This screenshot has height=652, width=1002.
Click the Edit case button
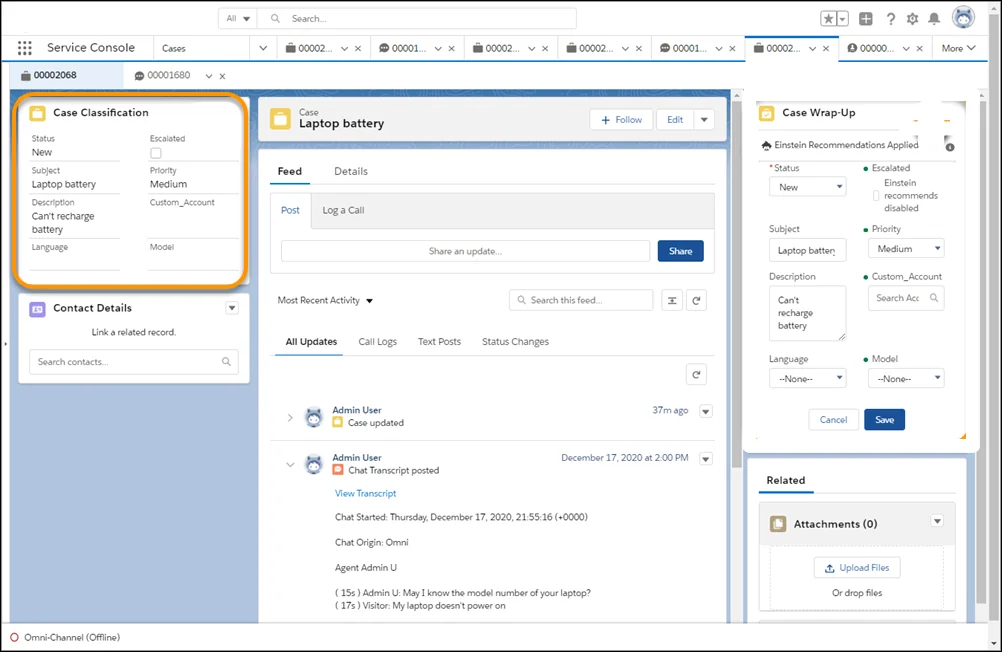(x=675, y=120)
